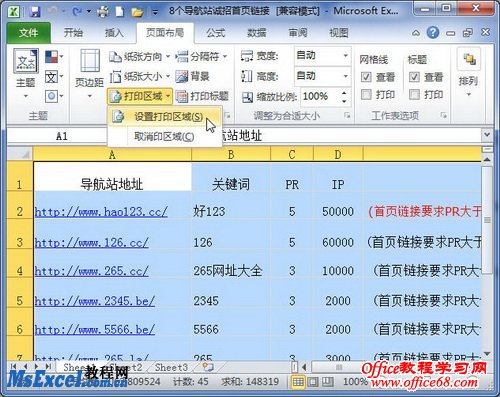Switch to Insert (插入) tab
The image size is (500, 397).
click(x=114, y=33)
